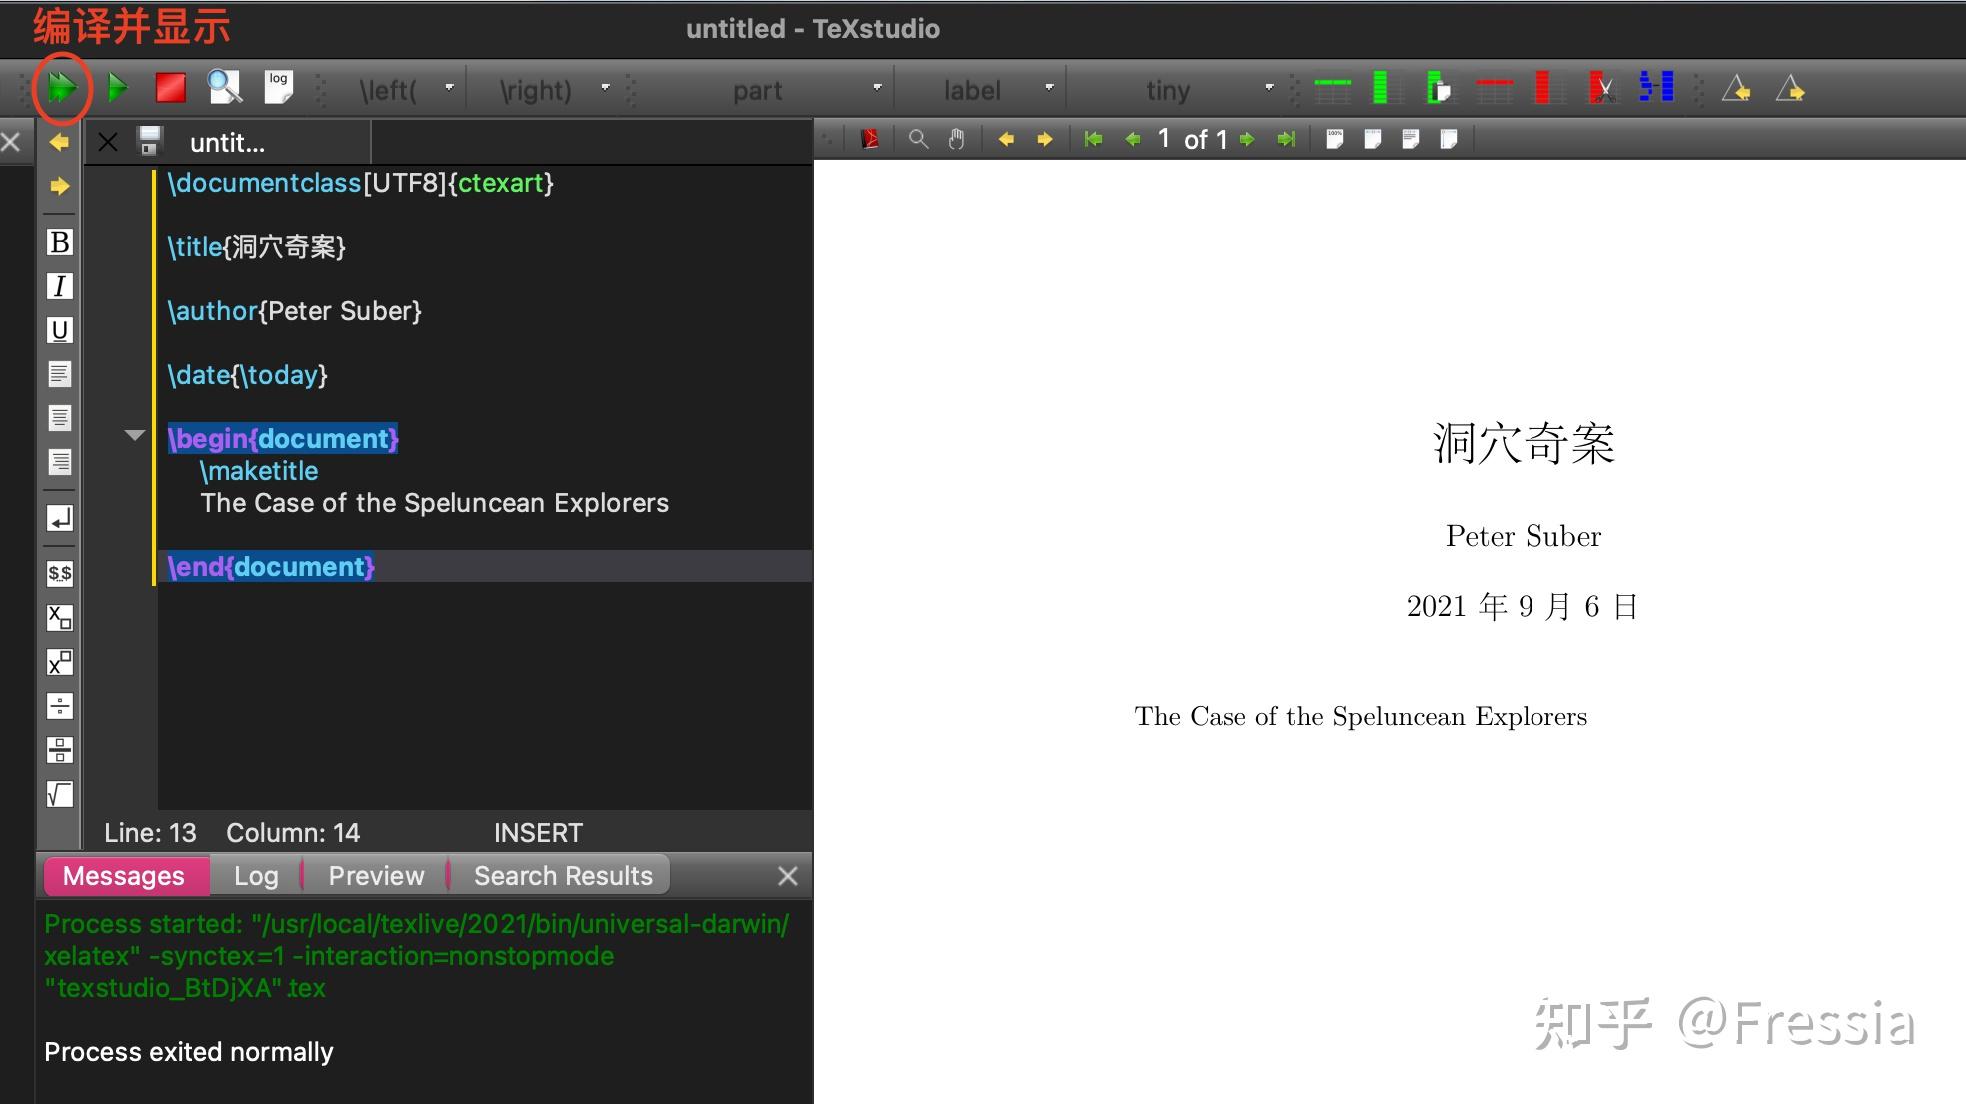The width and height of the screenshot is (1966, 1104).
Task: Stop the current compilation with the red button
Action: (170, 88)
